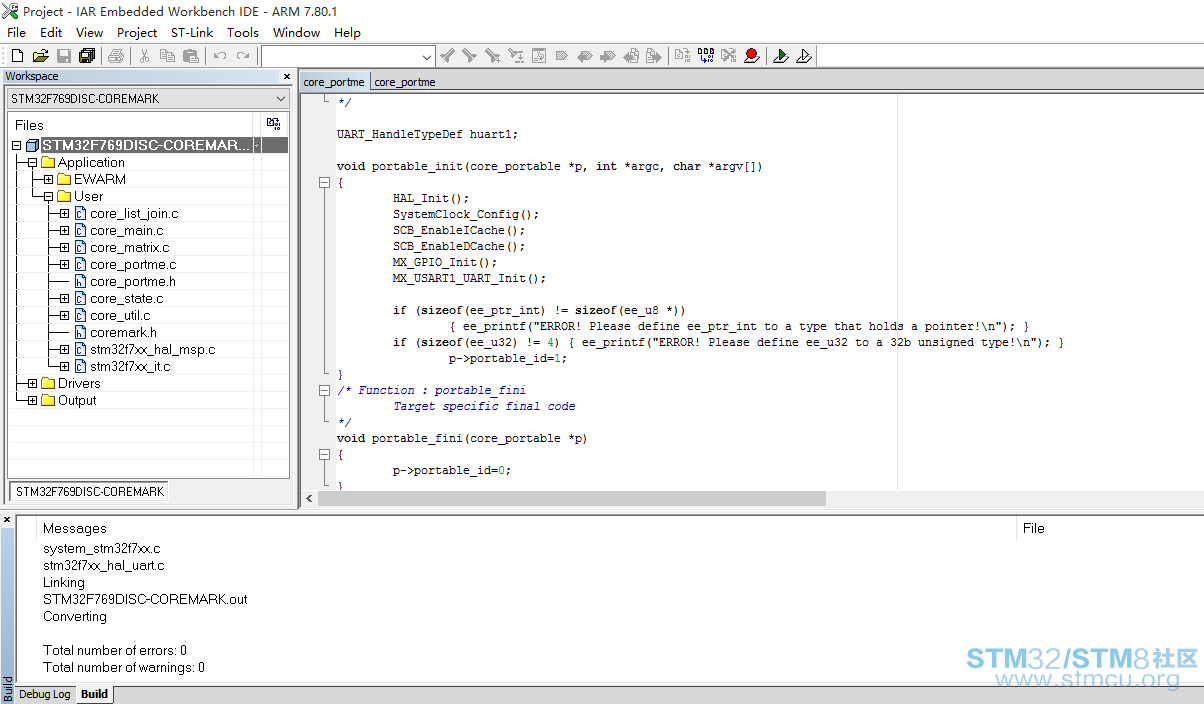Open the File menu

point(17,32)
